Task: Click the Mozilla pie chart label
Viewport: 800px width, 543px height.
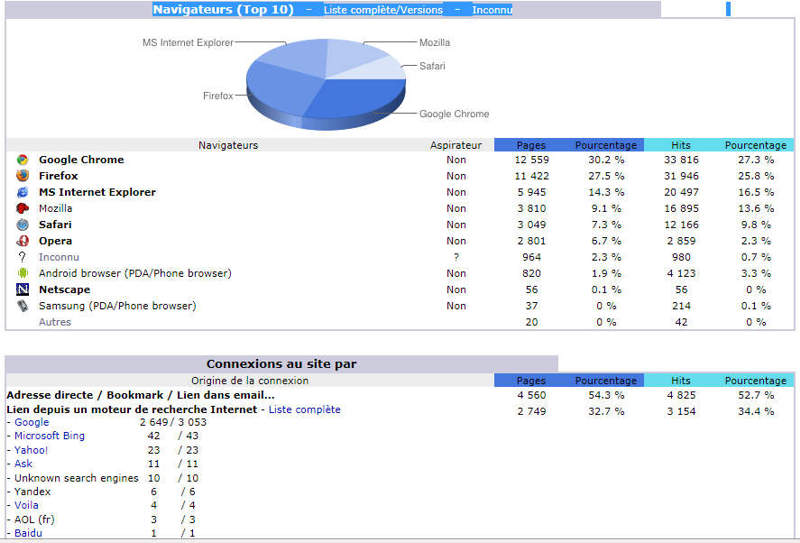Action: click(x=435, y=43)
